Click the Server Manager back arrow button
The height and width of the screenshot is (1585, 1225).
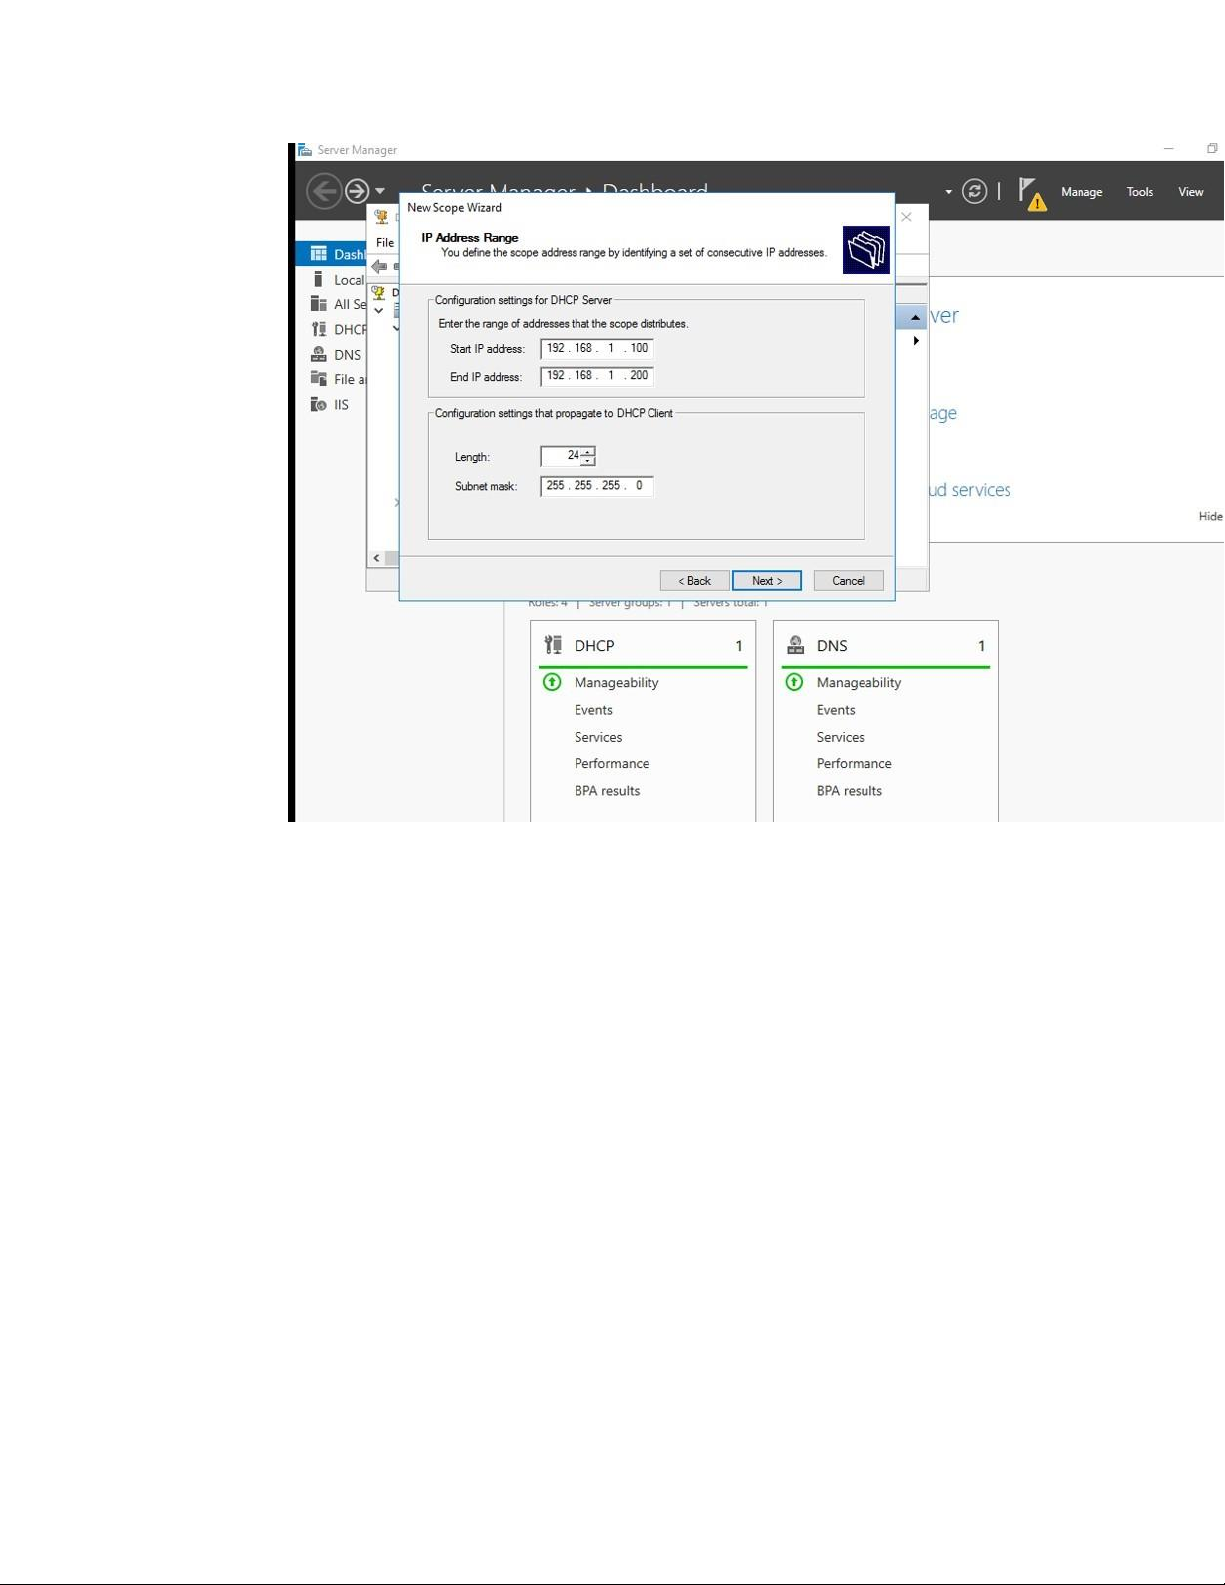(324, 191)
